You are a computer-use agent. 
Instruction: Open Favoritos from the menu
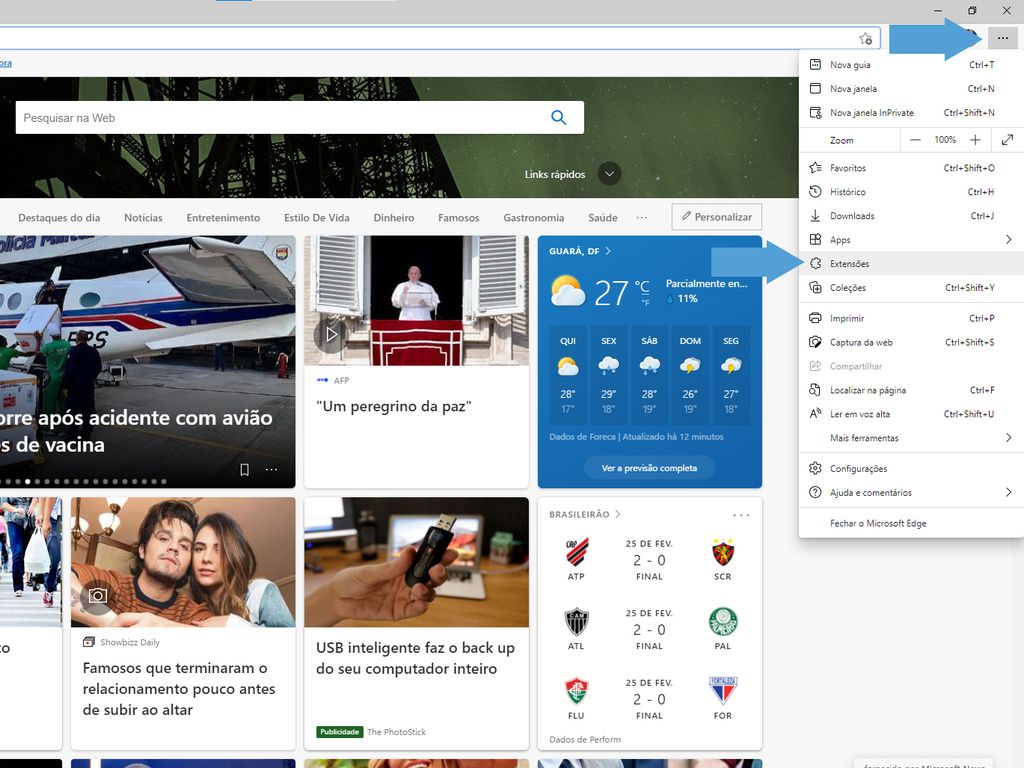coord(911,168)
